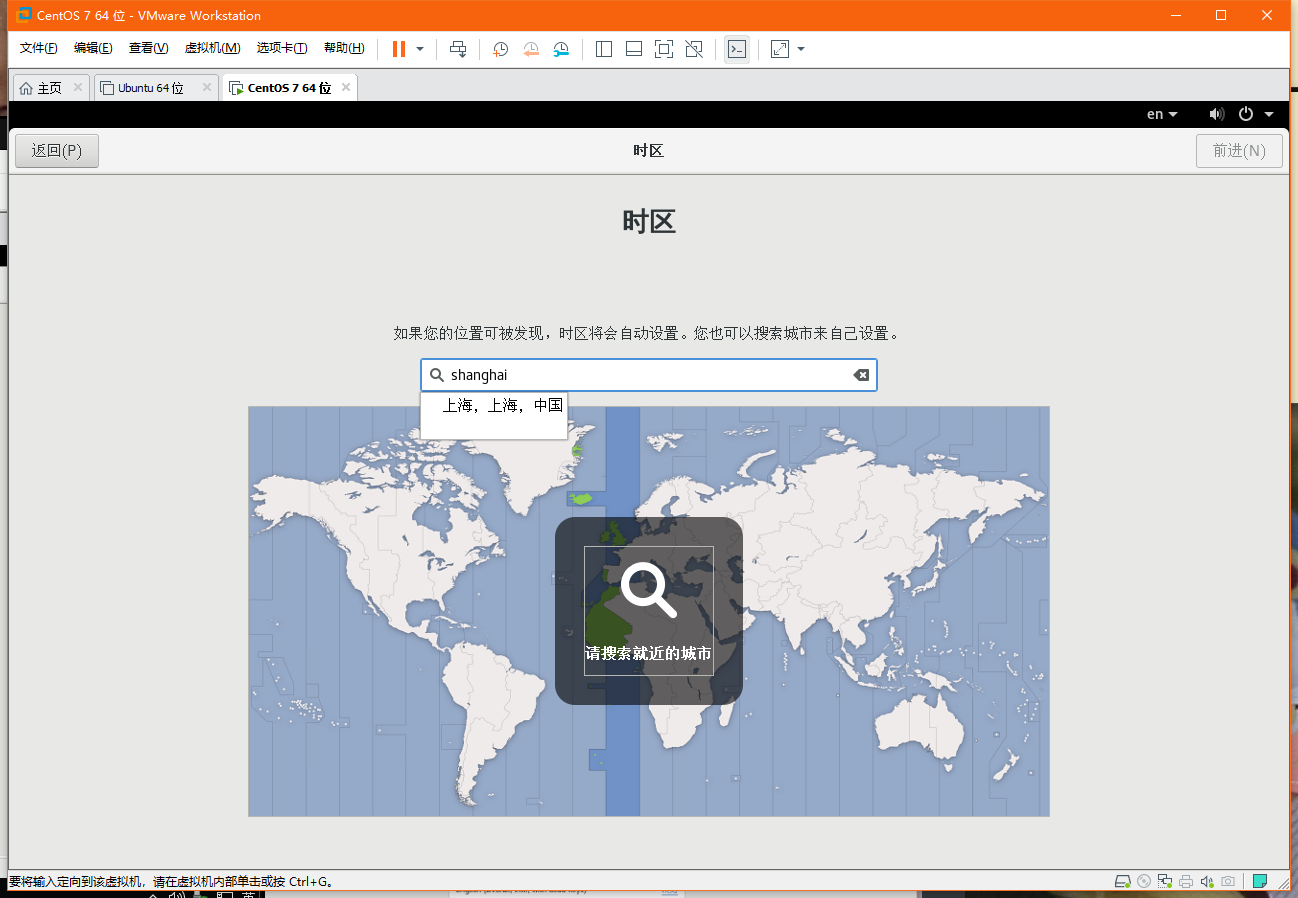Screen dimensions: 1298x898
Task: Enter full screen mode
Action: 663,49
